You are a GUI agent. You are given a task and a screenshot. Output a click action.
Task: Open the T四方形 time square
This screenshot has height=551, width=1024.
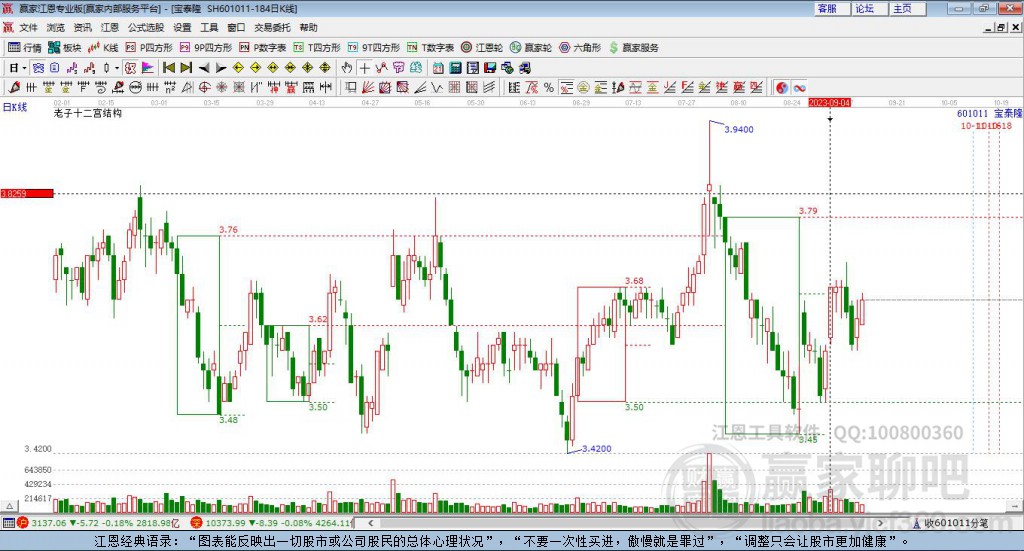[x=317, y=48]
